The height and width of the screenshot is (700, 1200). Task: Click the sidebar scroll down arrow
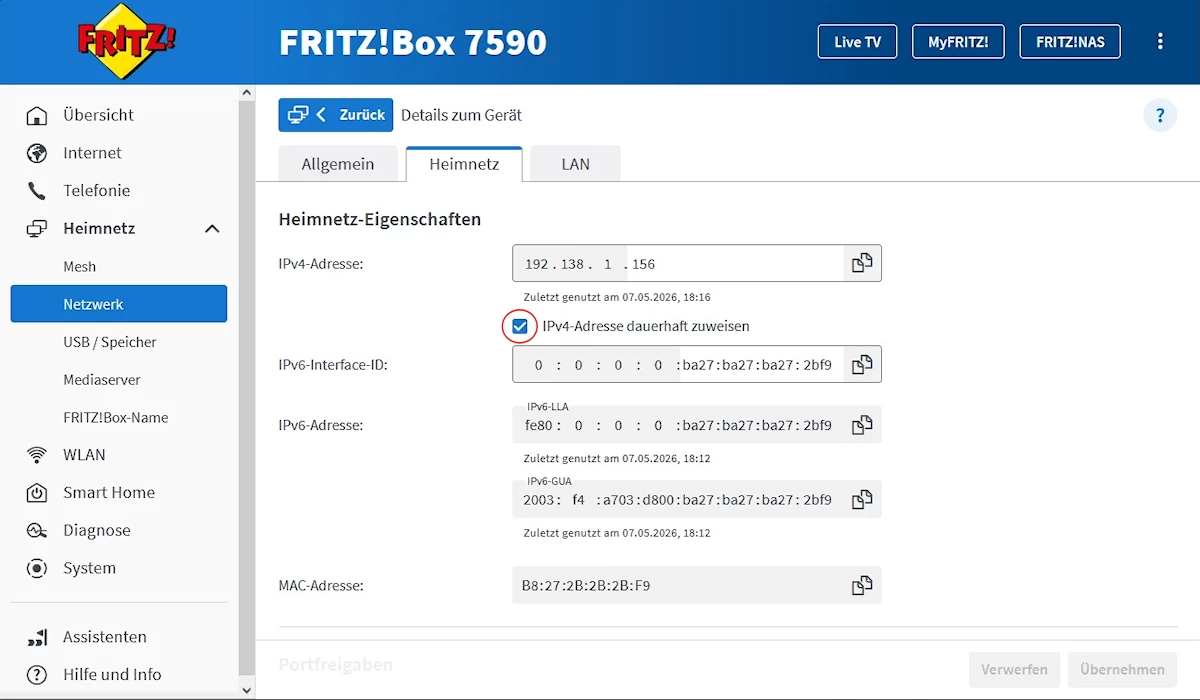[247, 690]
